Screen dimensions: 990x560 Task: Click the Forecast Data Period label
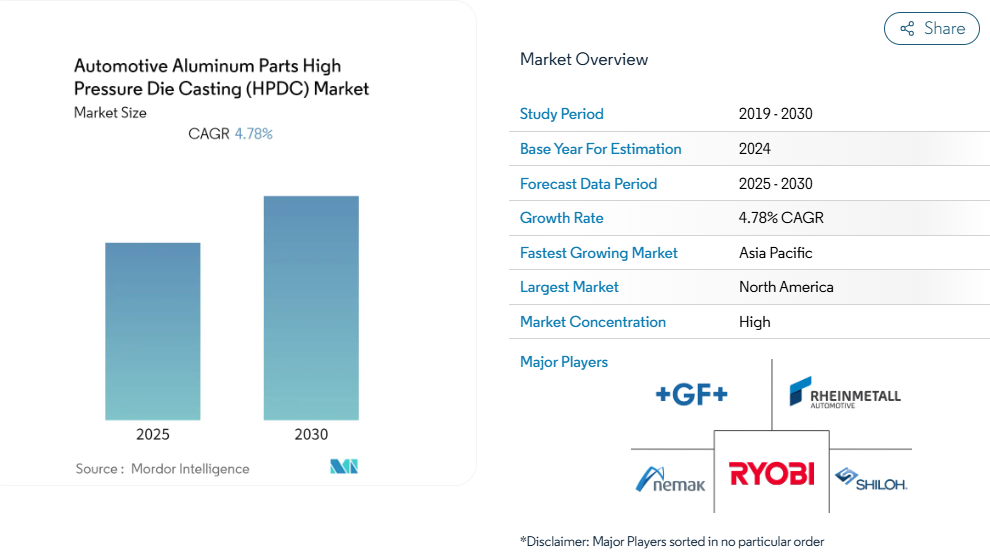pos(588,184)
